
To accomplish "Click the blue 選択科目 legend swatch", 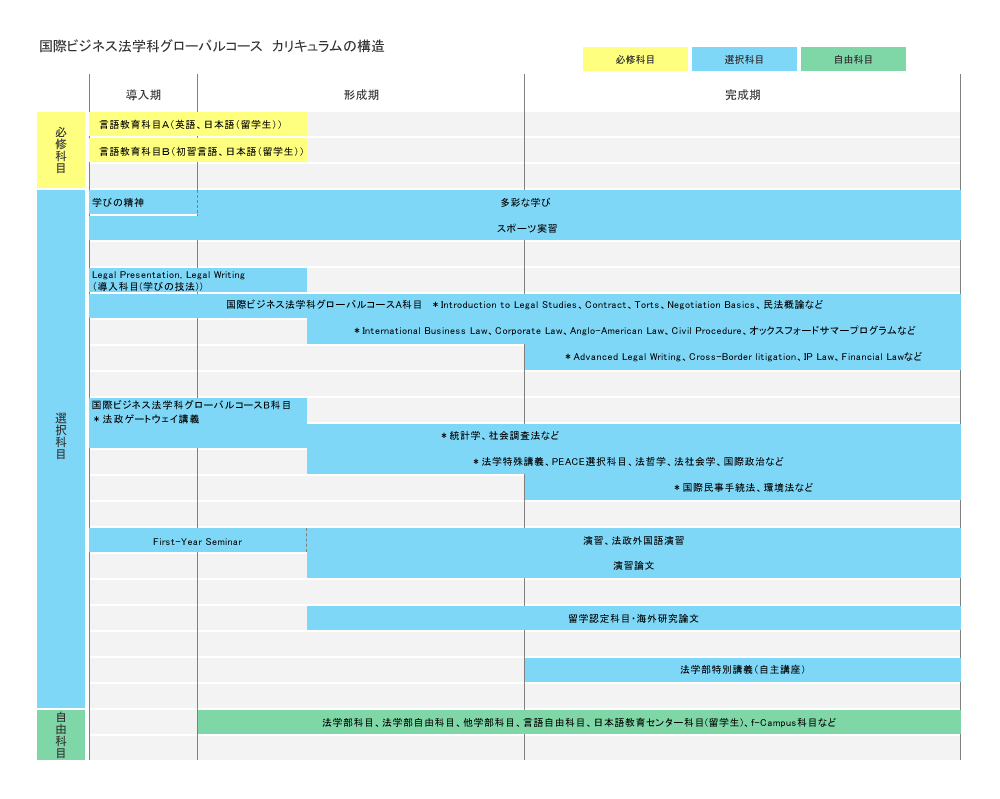I will point(744,59).
